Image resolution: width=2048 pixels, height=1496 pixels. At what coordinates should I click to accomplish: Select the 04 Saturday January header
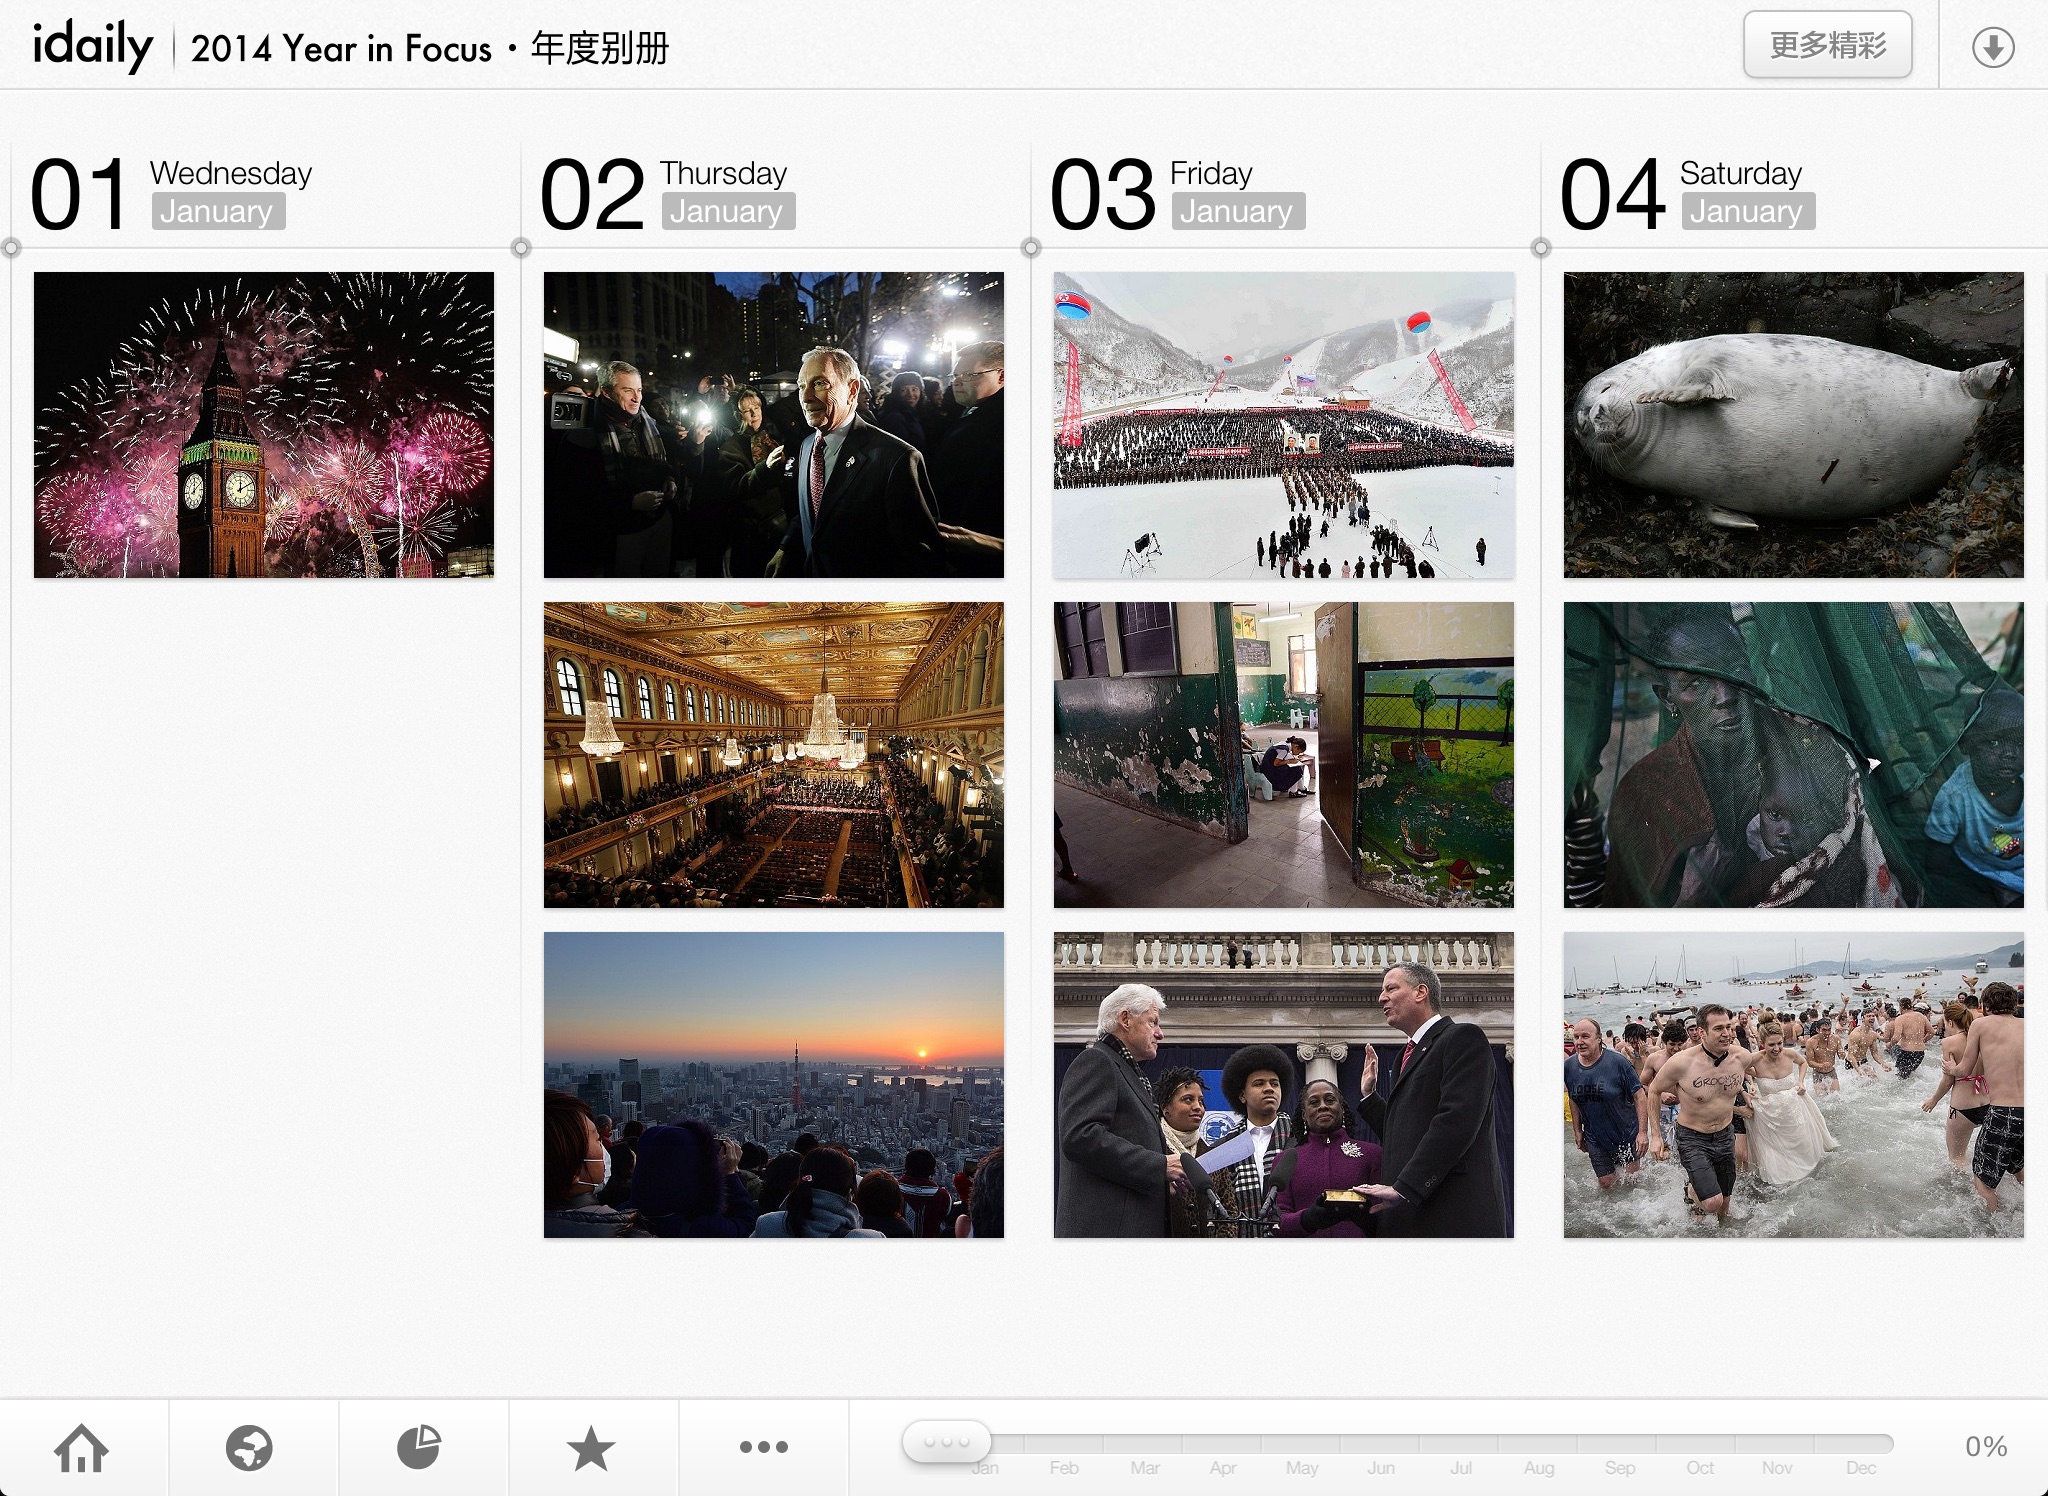(1686, 193)
